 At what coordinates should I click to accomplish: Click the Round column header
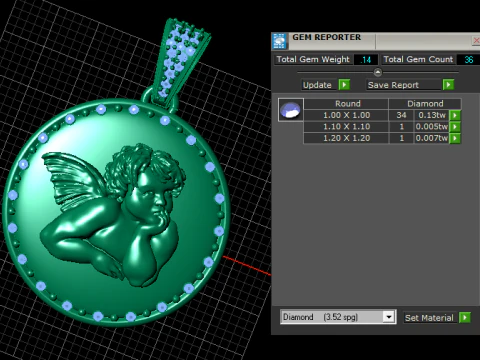[346, 104]
